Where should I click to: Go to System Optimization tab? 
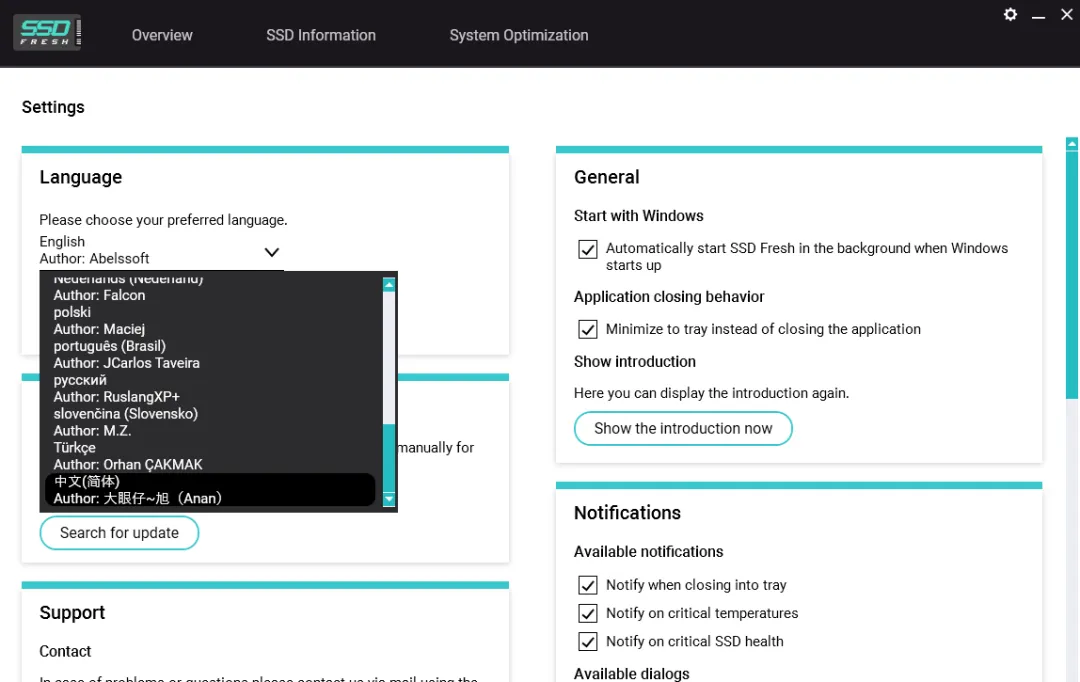[x=519, y=35]
